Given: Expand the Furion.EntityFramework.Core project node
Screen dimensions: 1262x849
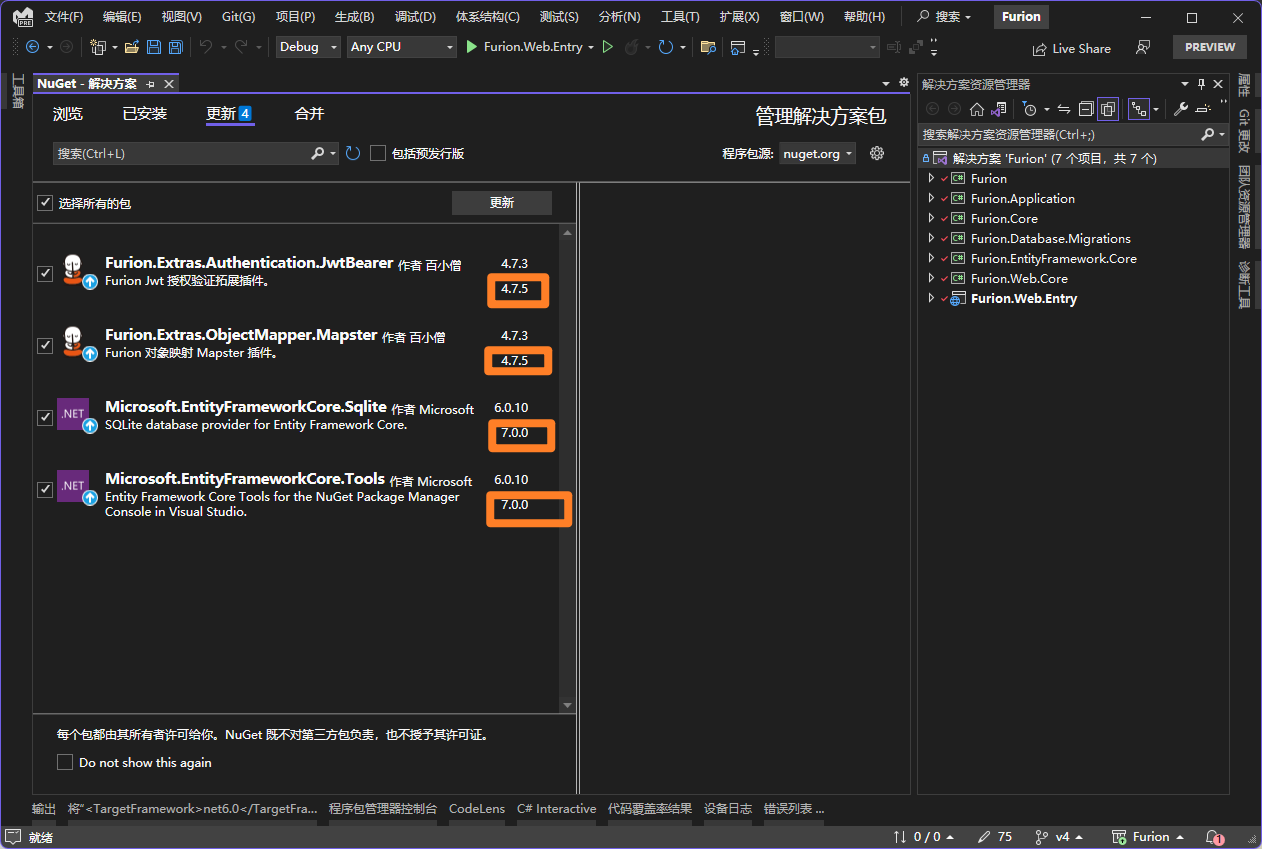Looking at the screenshot, I should pos(931,258).
